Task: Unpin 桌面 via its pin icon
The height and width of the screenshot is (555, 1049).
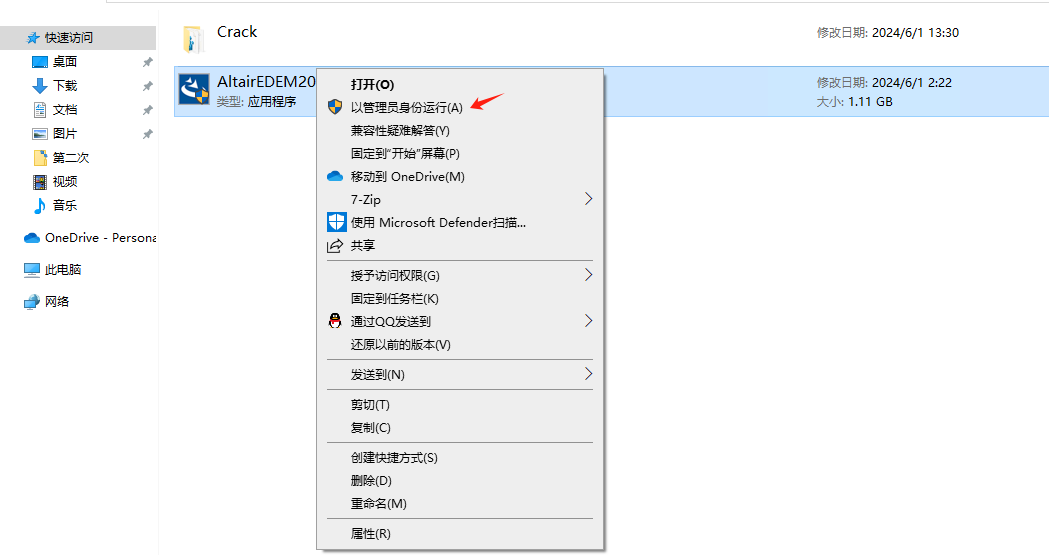Action: [x=148, y=62]
